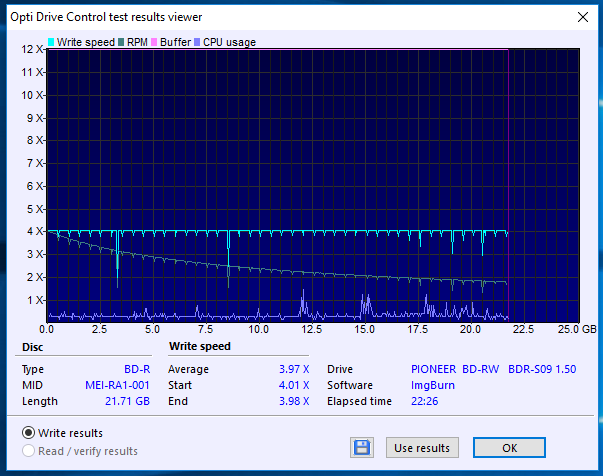Select the Write results radio button
Image resolution: width=603 pixels, height=476 pixels.
click(x=28, y=433)
